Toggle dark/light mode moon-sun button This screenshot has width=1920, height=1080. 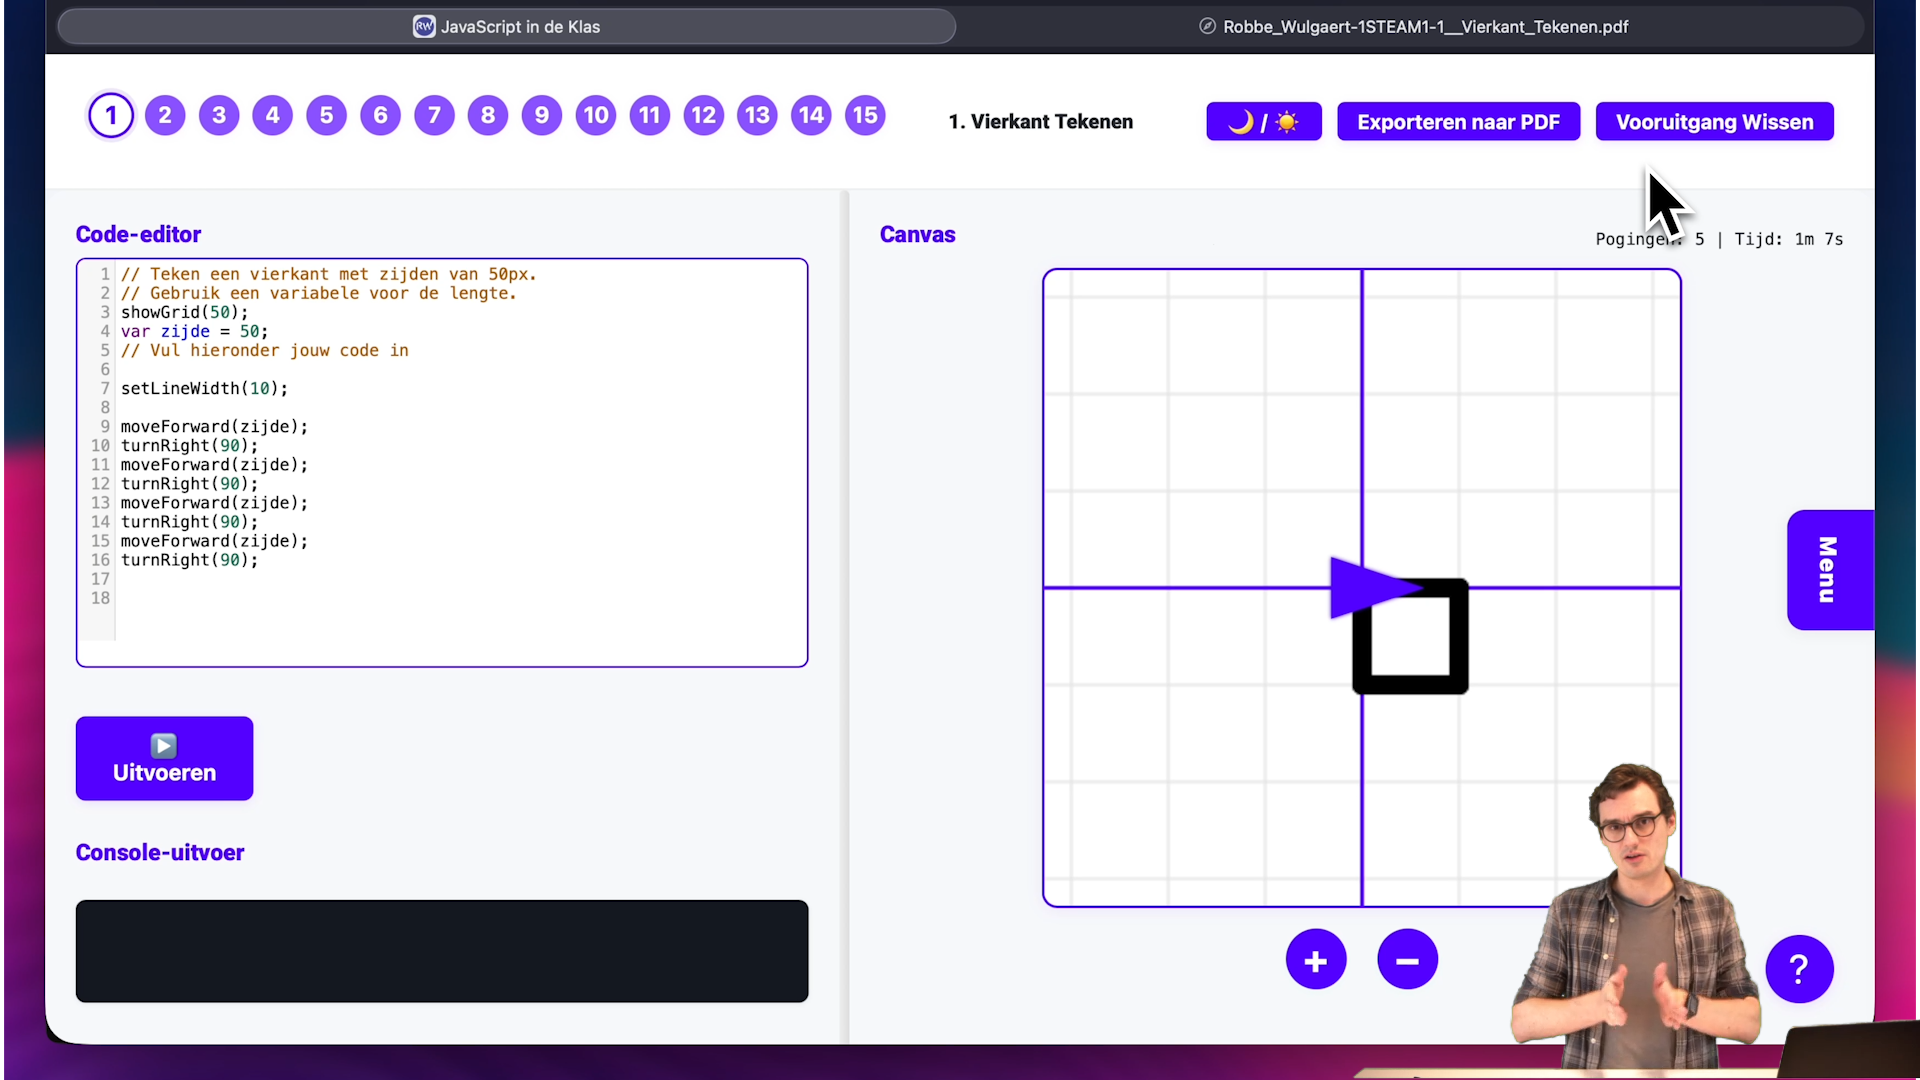pyautogui.click(x=1263, y=122)
